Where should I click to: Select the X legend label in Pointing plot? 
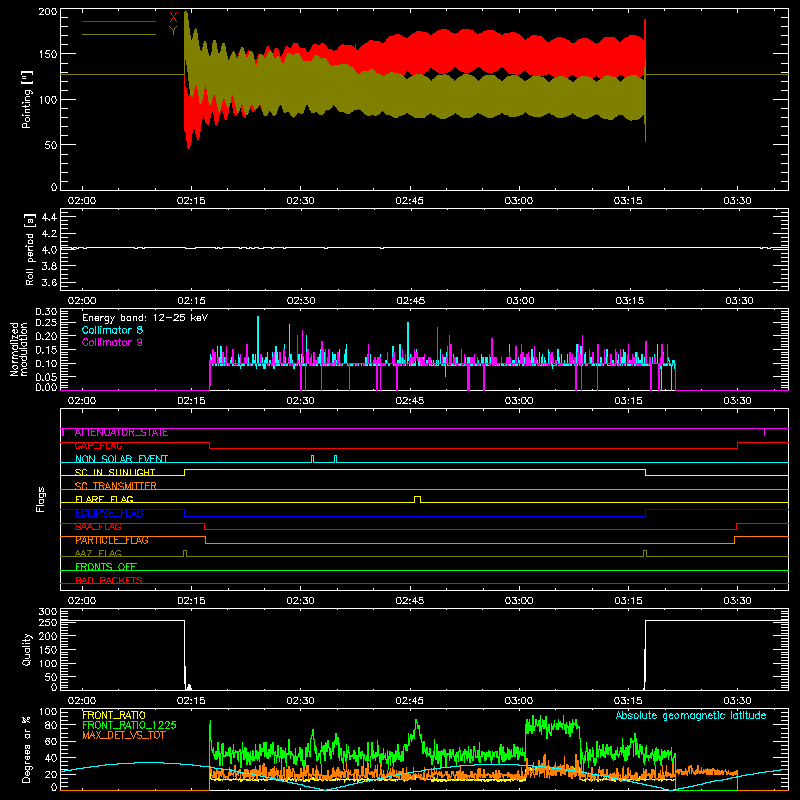click(173, 18)
